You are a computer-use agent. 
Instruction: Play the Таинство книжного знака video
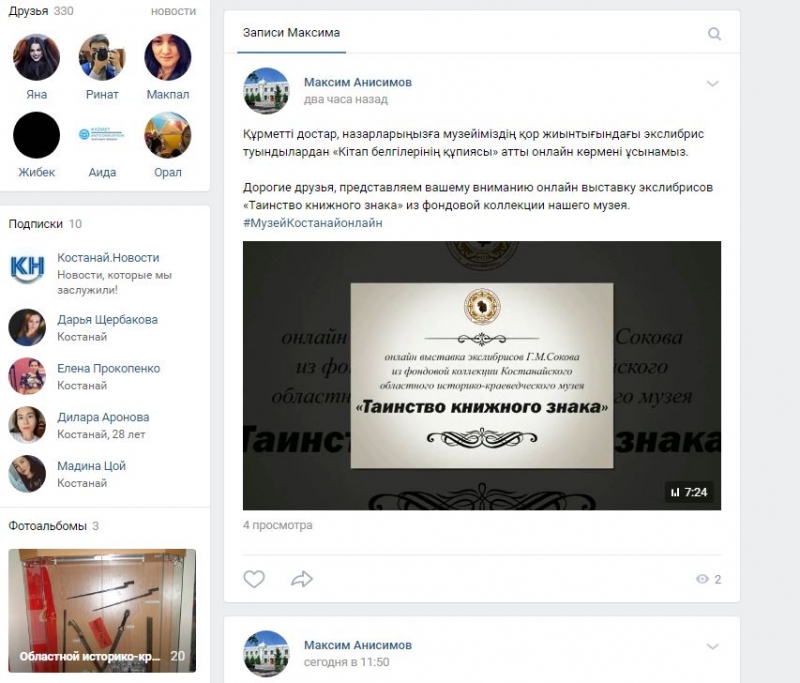pyautogui.click(x=482, y=375)
